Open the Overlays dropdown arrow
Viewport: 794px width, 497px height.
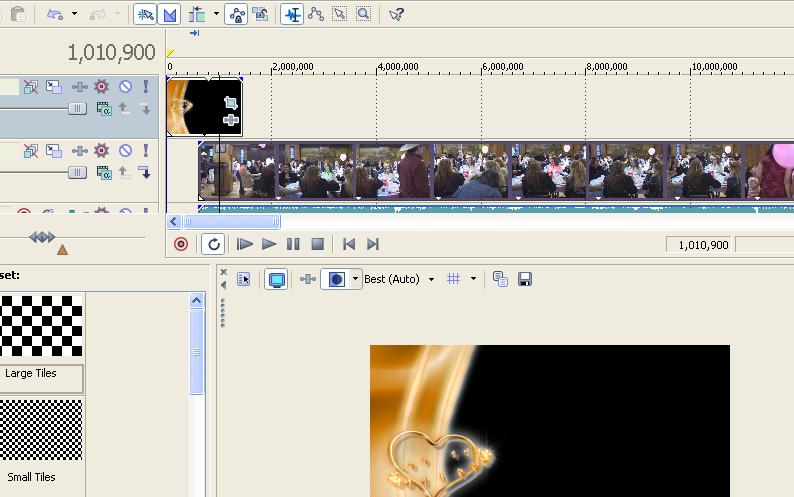coord(473,279)
